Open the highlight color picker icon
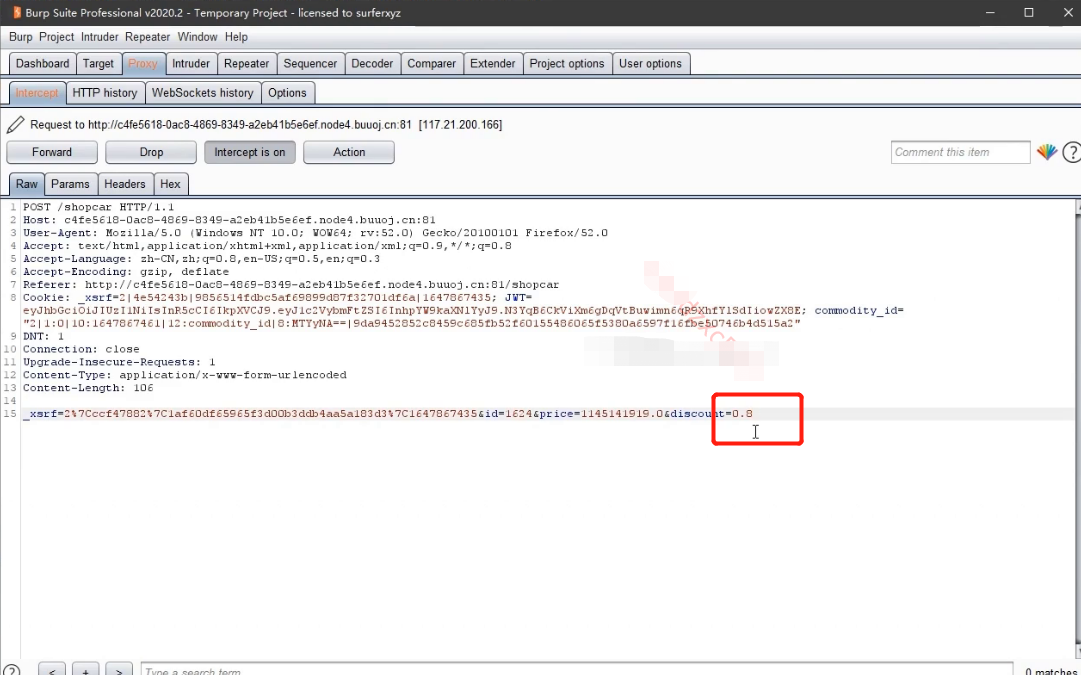1081x675 pixels. tap(1047, 152)
